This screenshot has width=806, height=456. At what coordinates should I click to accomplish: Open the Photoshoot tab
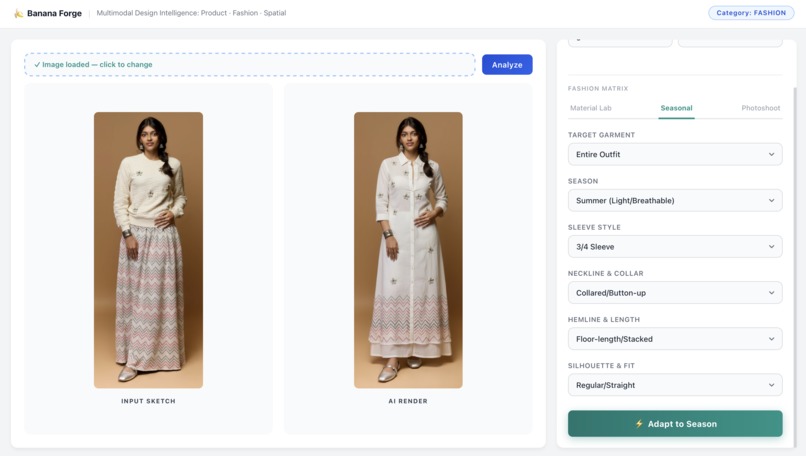(760, 108)
